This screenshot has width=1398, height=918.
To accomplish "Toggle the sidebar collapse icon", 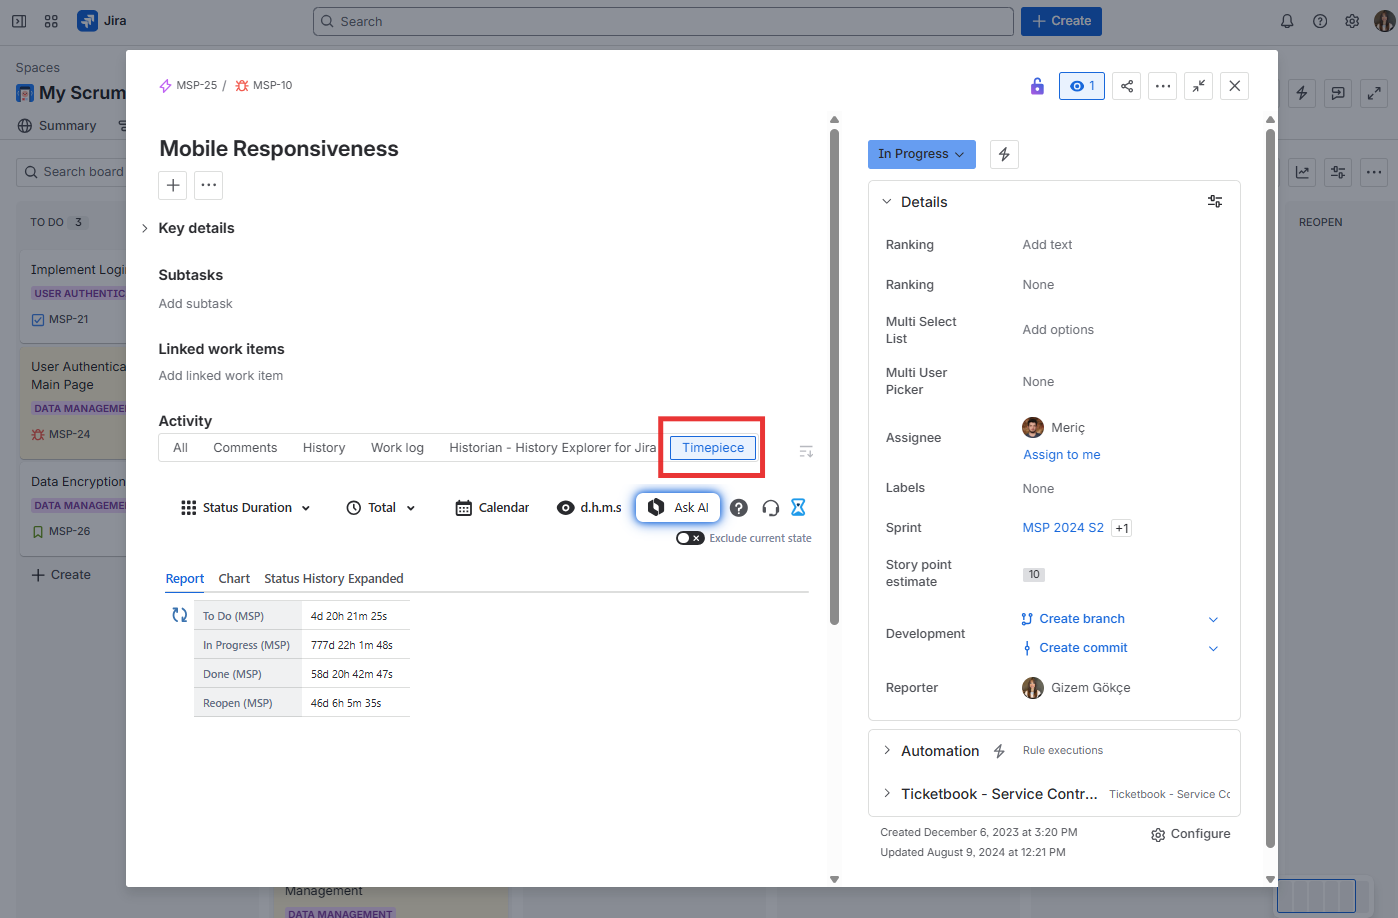I will (19, 21).
